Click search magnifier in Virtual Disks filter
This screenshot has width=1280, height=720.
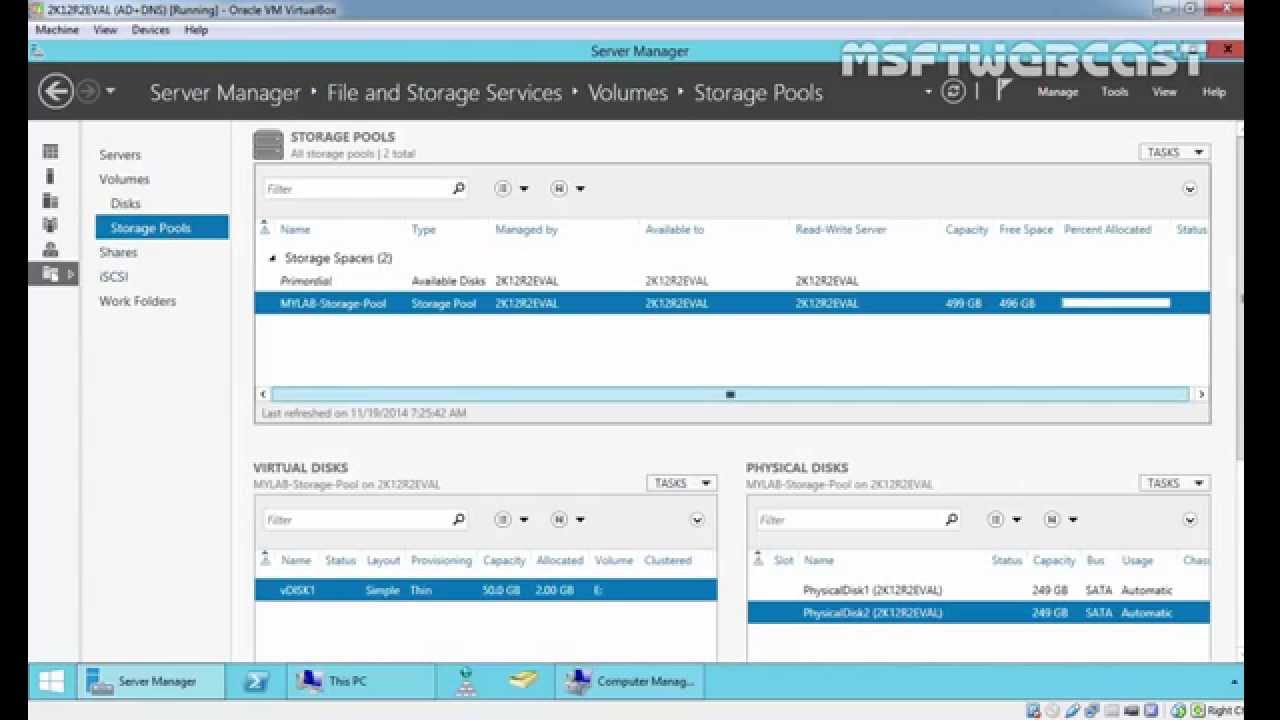click(x=459, y=519)
